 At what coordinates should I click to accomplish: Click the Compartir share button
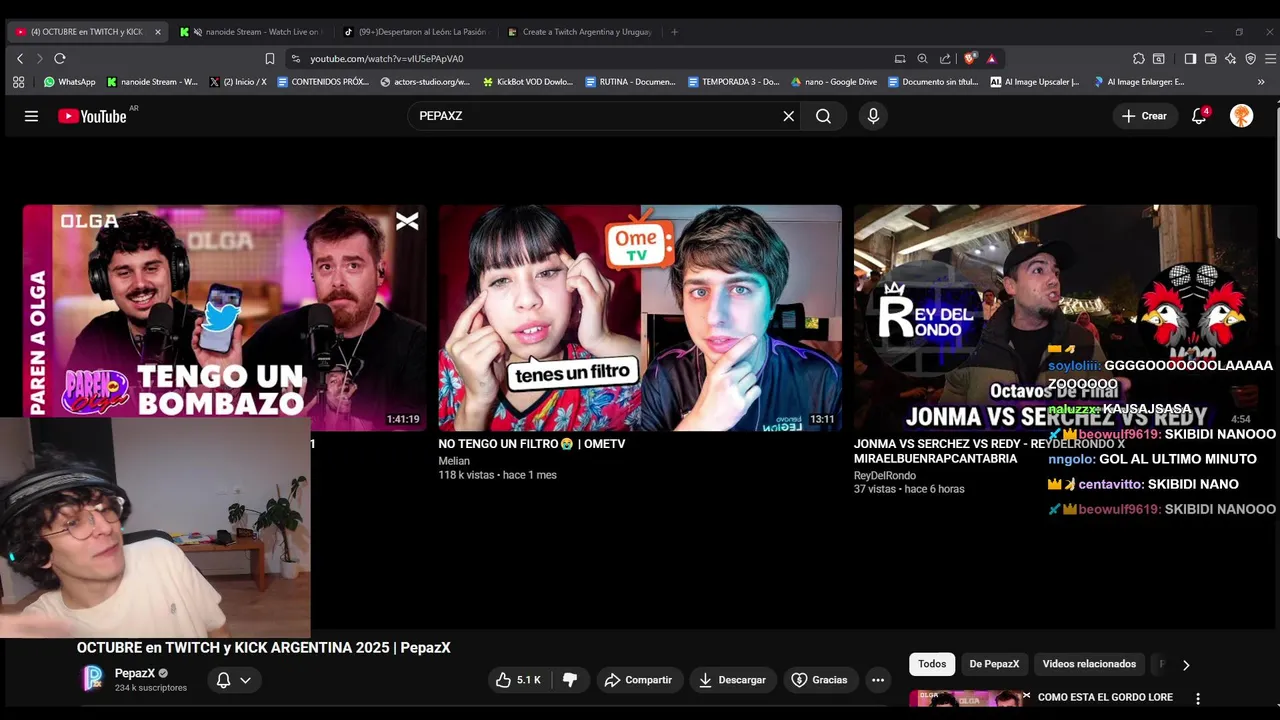pos(638,680)
